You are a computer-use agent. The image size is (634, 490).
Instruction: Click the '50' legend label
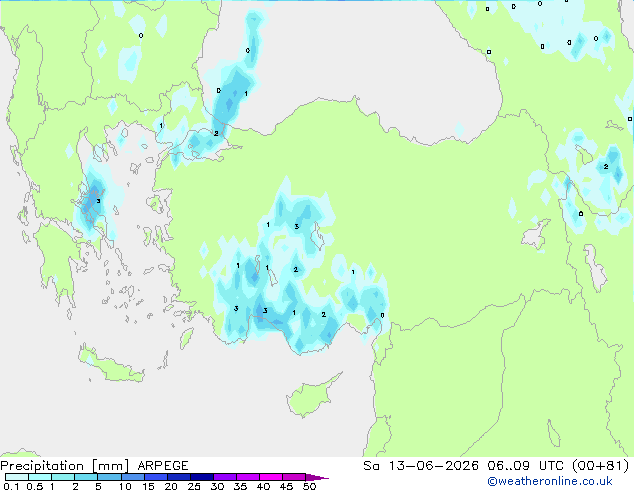pyautogui.click(x=309, y=486)
